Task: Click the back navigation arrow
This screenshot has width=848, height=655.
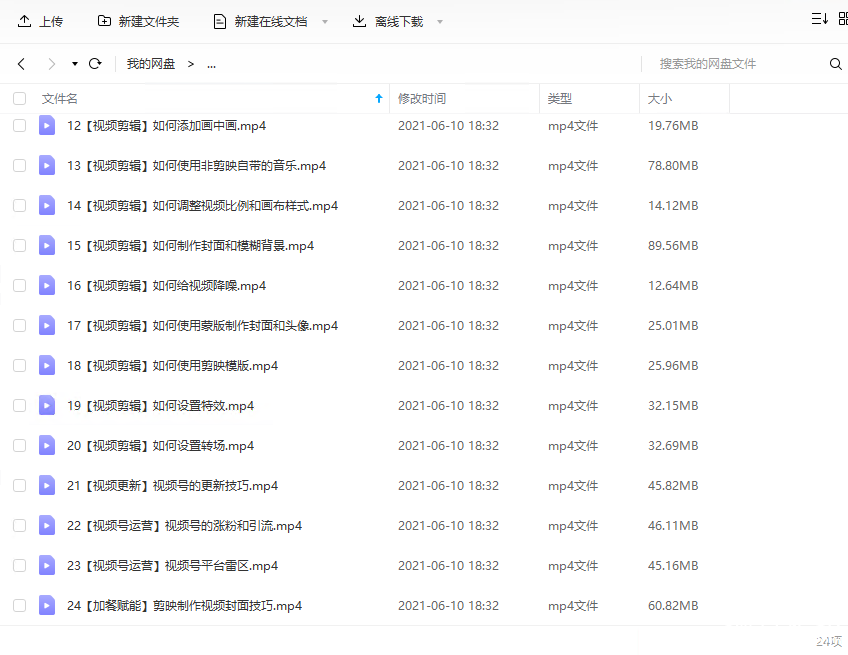Action: click(x=21, y=64)
